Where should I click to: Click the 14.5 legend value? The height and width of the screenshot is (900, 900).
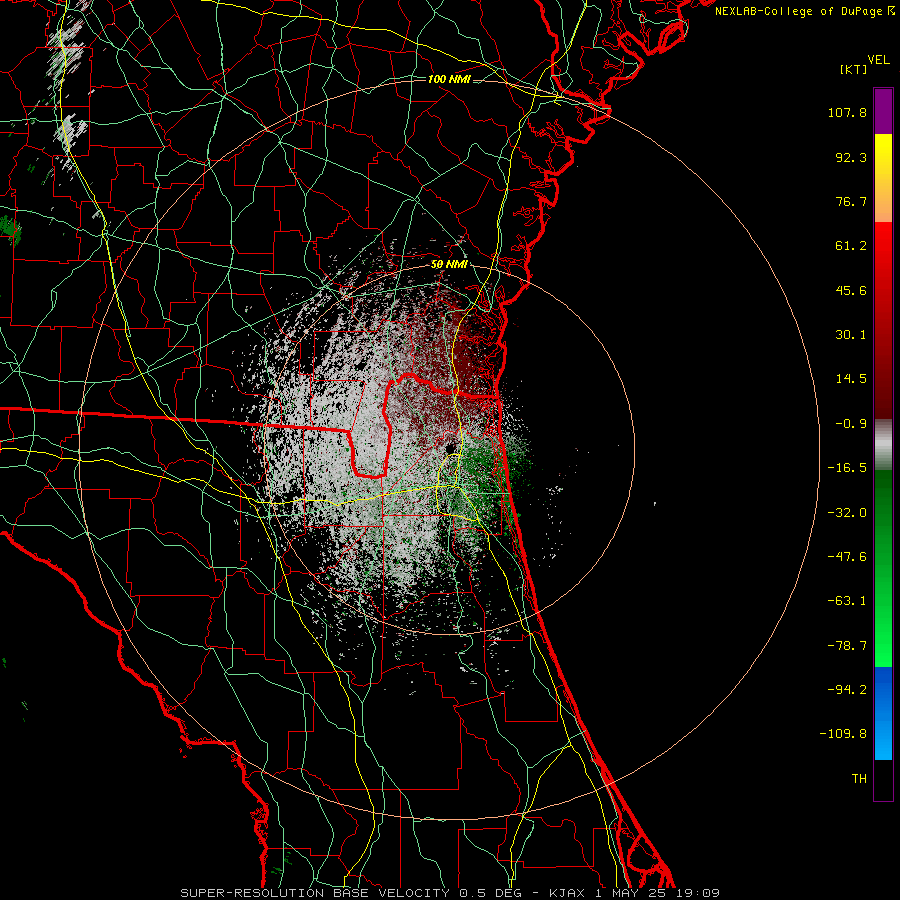(x=851, y=379)
